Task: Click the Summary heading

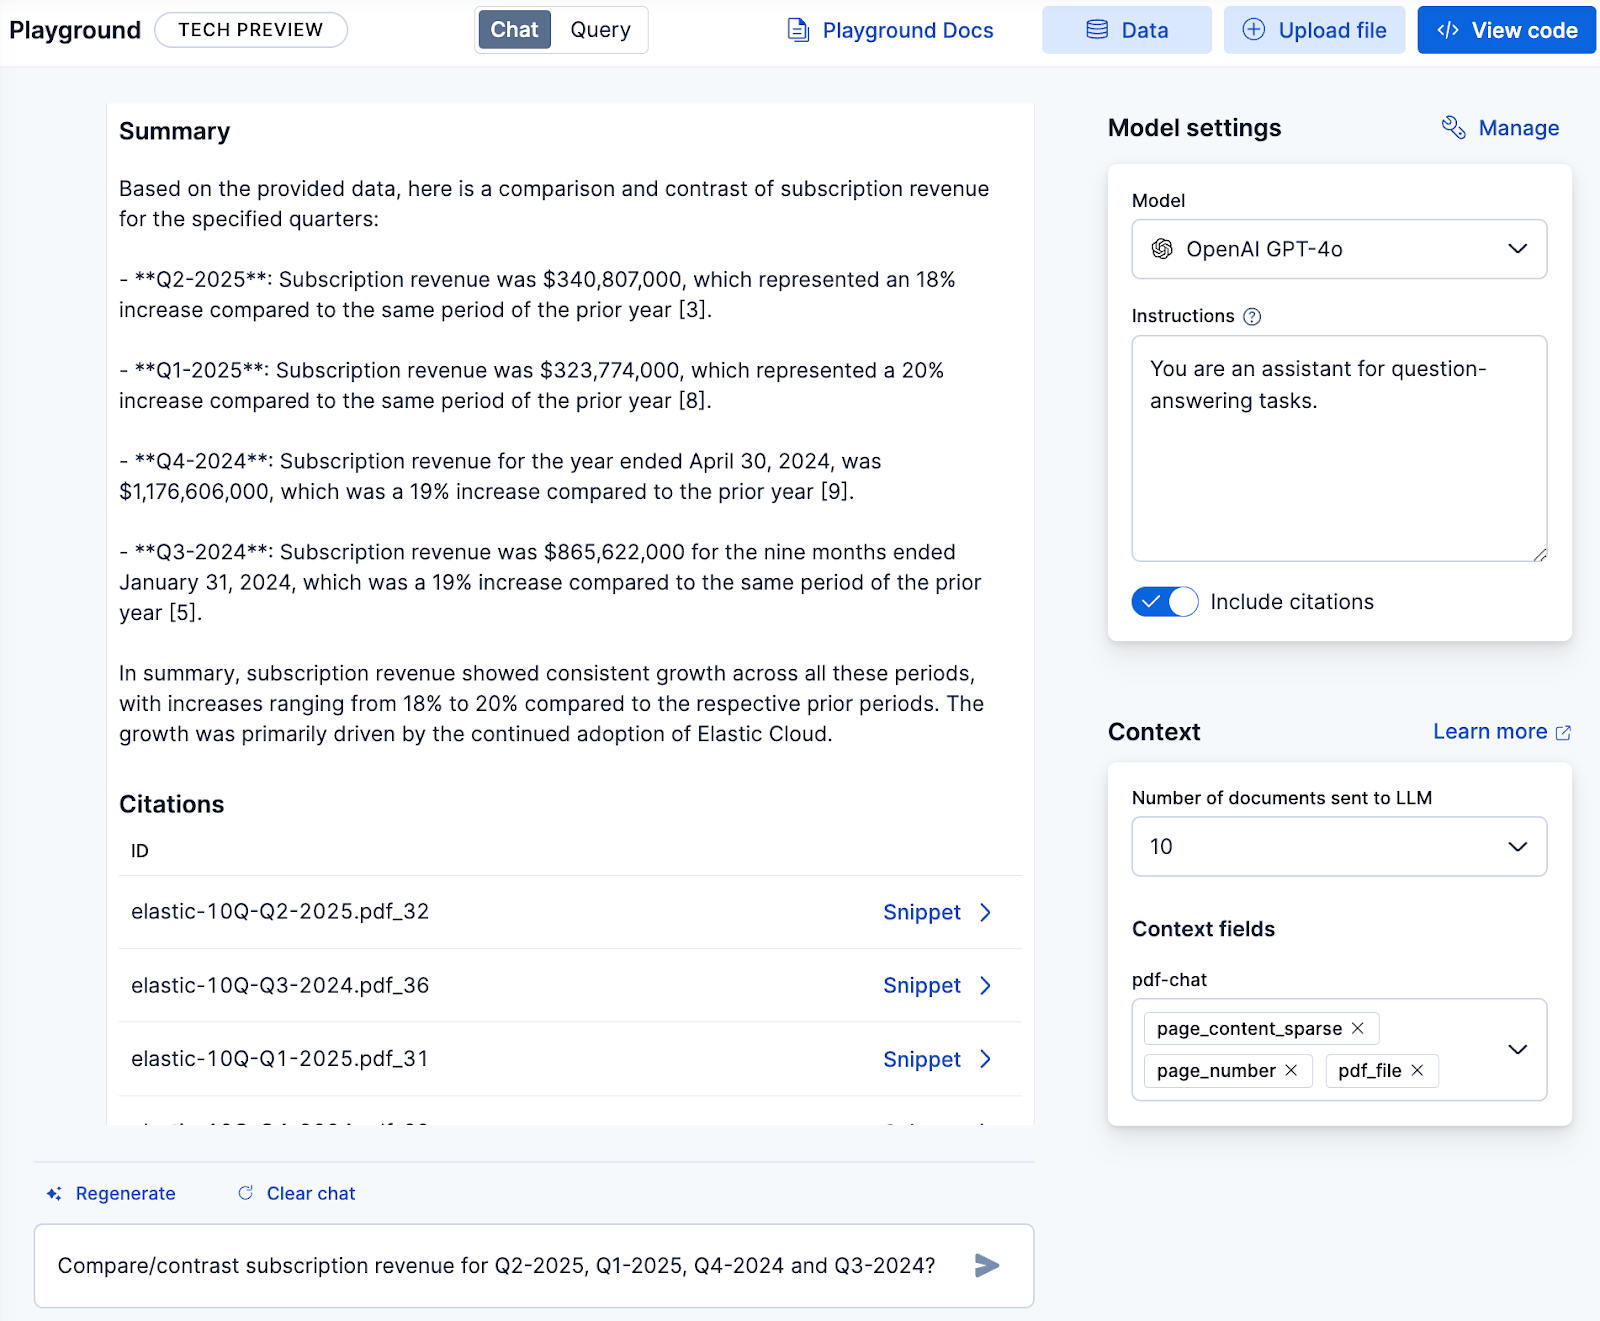Action: coord(175,132)
